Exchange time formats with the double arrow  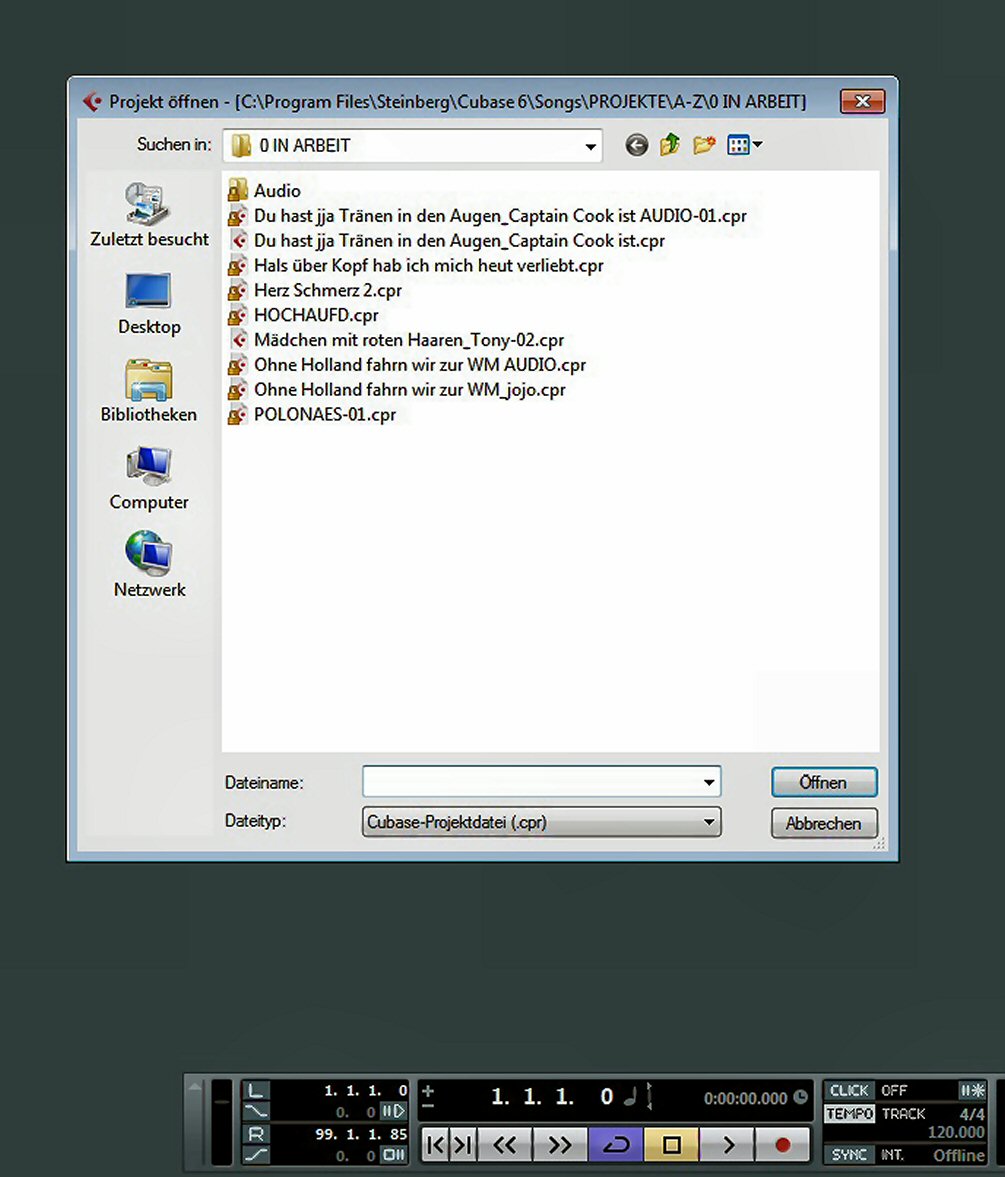click(x=649, y=1096)
